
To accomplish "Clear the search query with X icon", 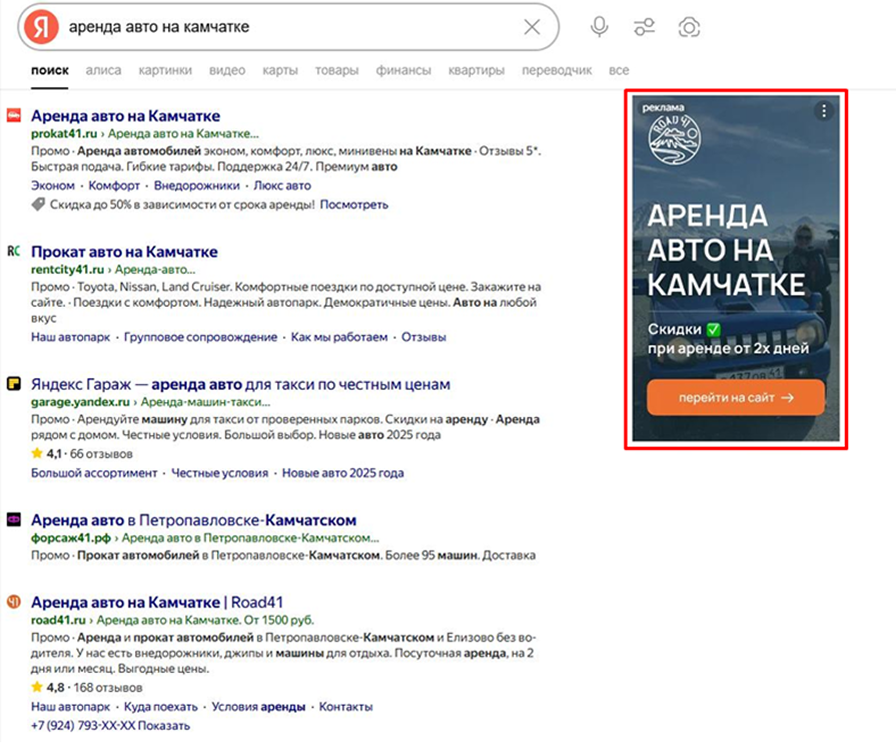I will [532, 27].
